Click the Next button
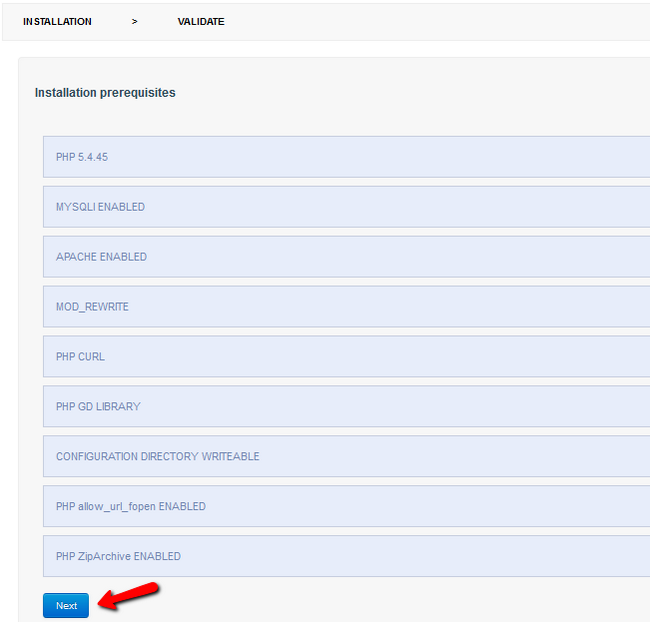The width and height of the screenshot is (650, 622). pos(66,605)
